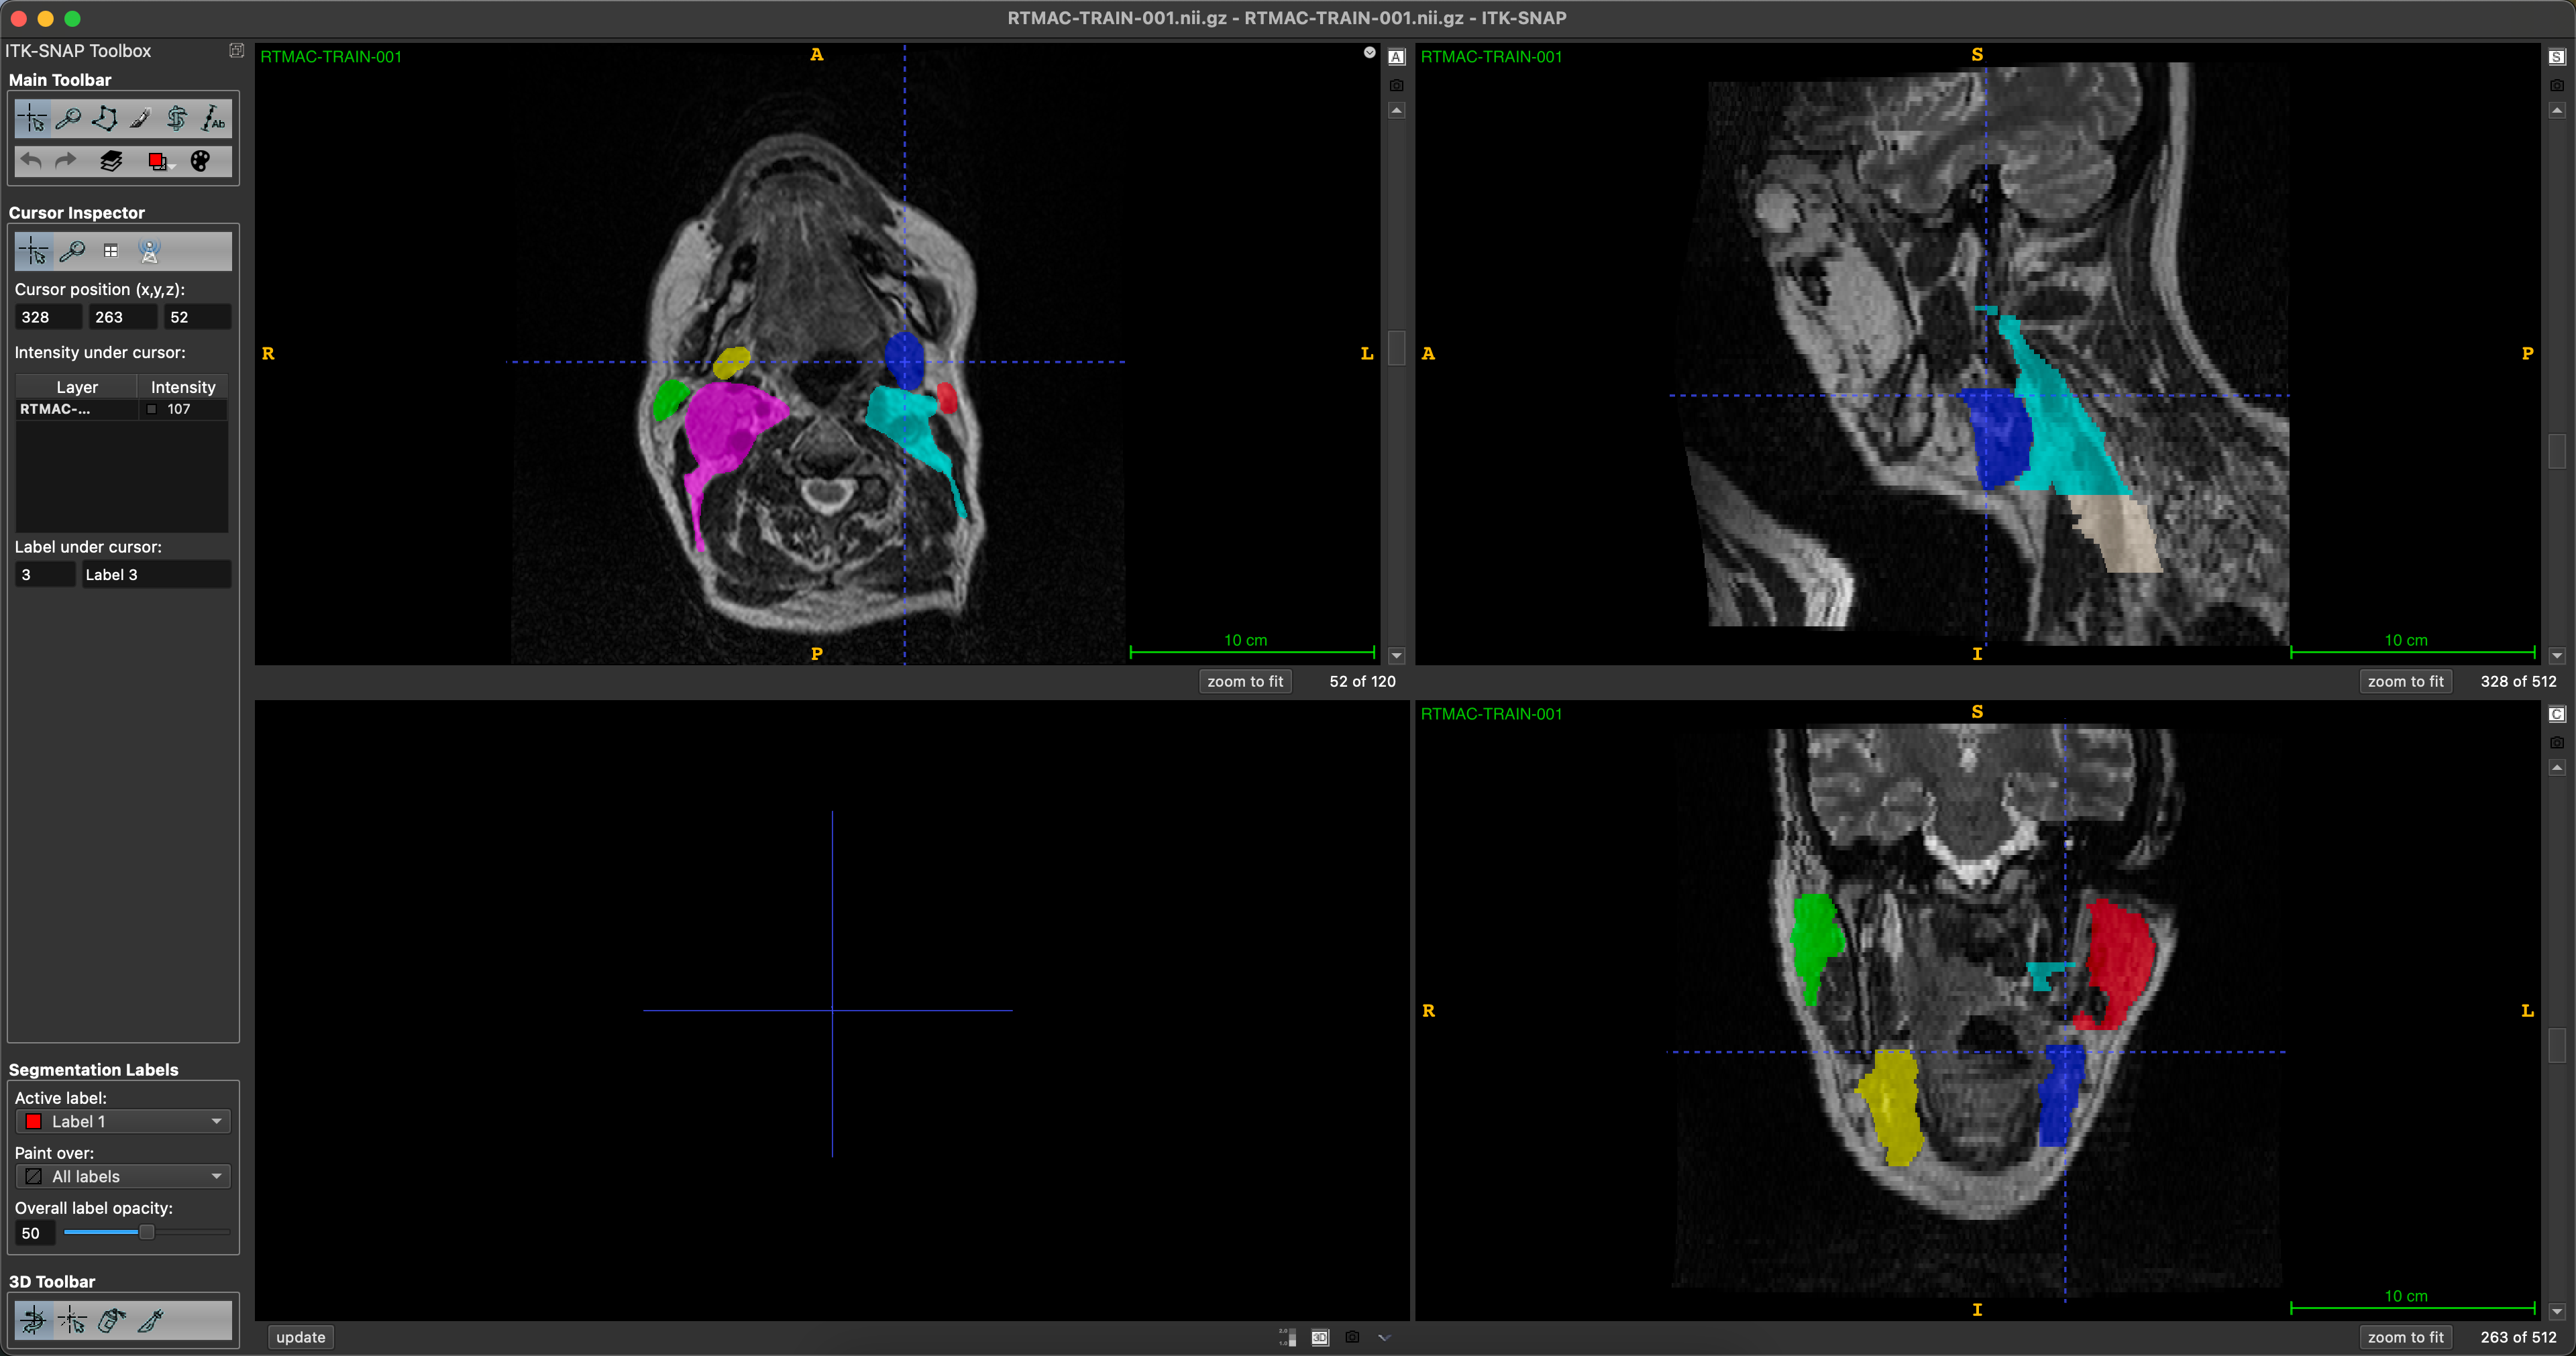Toggle the coronal view layout button C
This screenshot has height=1356, width=2576.
2557,714
